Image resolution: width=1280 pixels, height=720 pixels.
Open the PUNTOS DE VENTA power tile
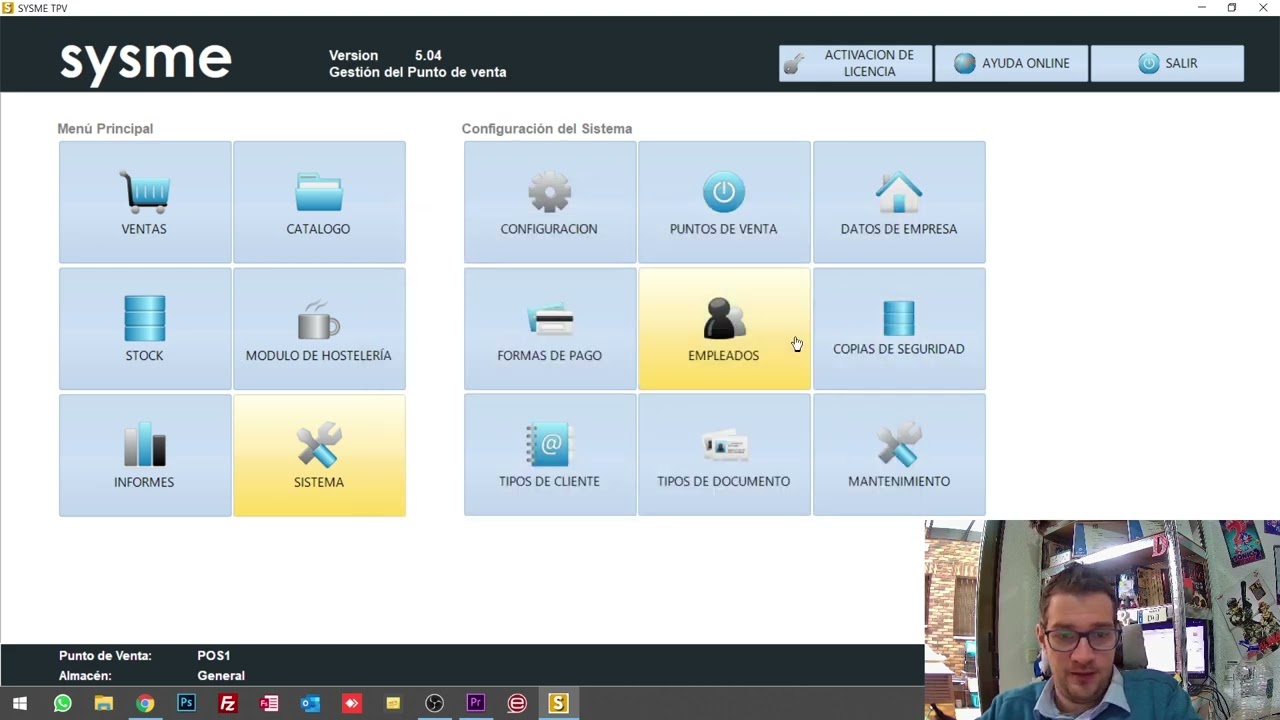[x=724, y=202]
